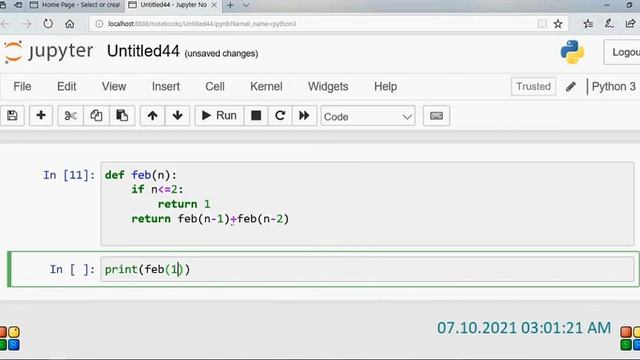Copy selected cells icon in toolbar
Viewport: 640px width, 360px height.
96,116
